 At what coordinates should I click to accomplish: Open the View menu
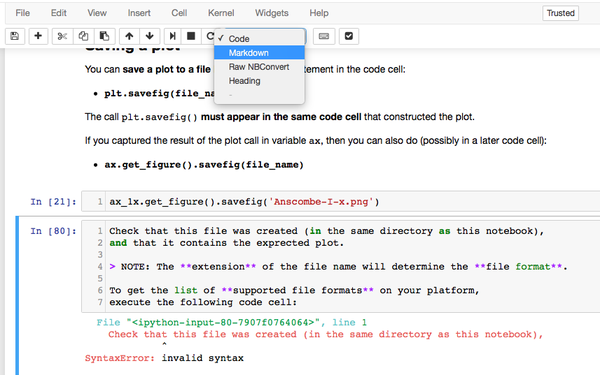pos(97,13)
